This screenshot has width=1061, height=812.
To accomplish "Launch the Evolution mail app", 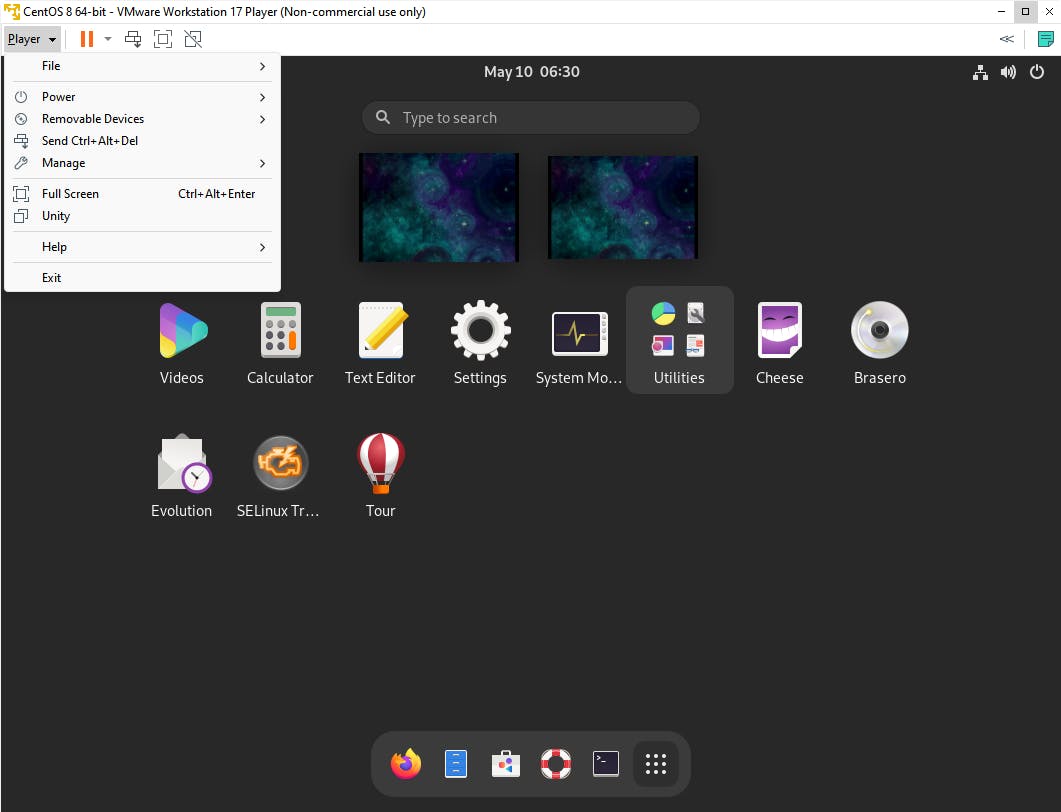I will [182, 475].
